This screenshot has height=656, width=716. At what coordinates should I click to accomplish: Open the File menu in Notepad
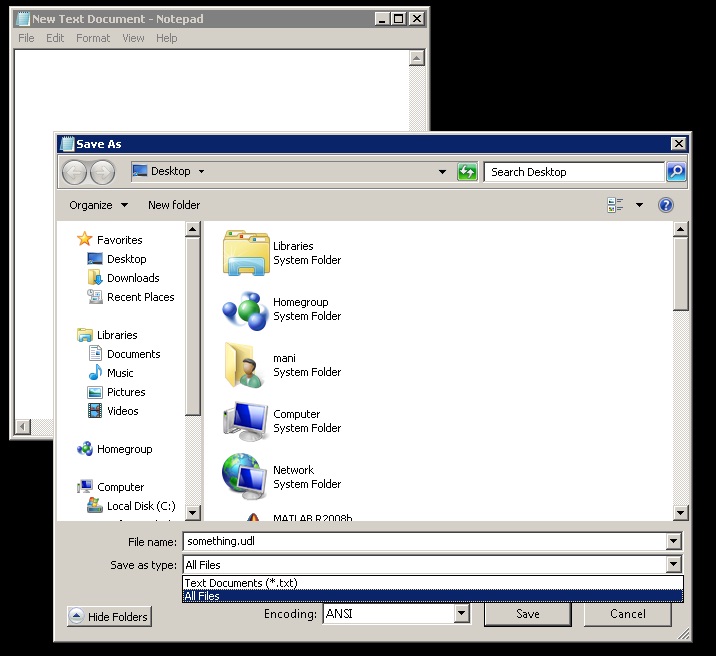click(x=26, y=38)
